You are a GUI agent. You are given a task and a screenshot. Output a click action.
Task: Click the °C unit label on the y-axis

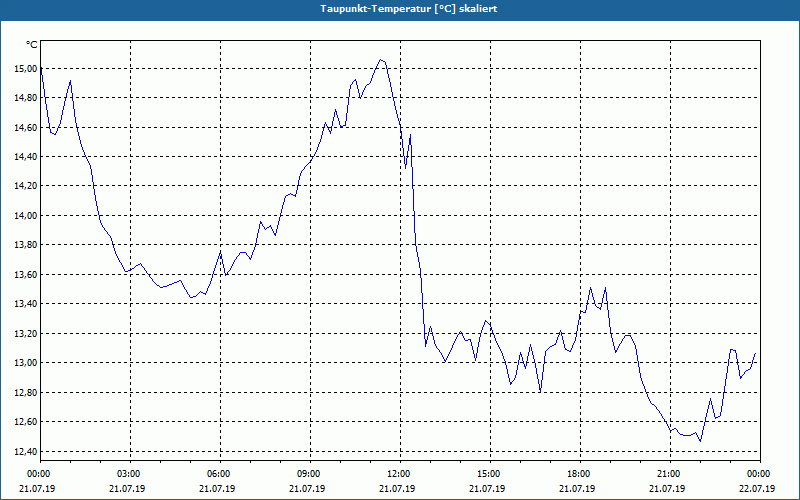coord(32,45)
